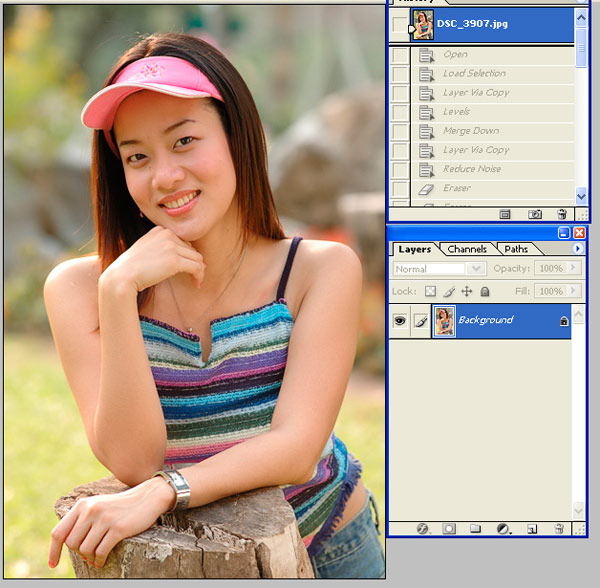Click the Background layer thumbnail
This screenshot has height=588, width=600.
point(444,321)
